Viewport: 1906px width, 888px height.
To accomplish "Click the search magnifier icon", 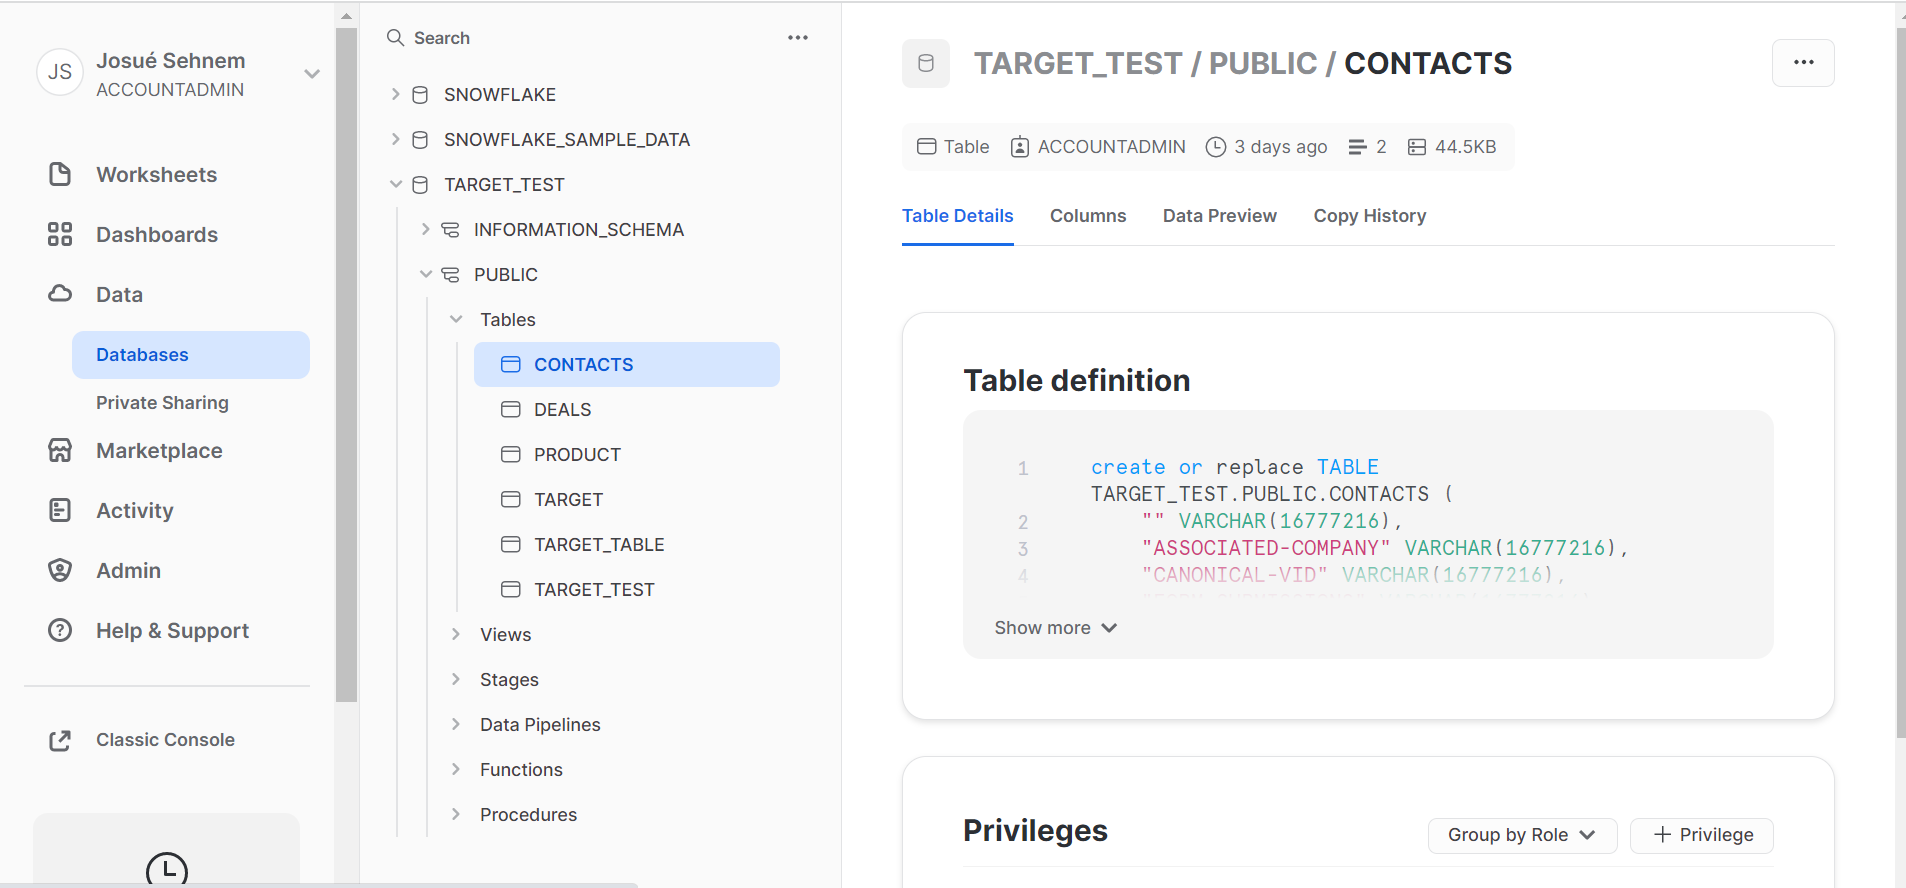I will [395, 38].
